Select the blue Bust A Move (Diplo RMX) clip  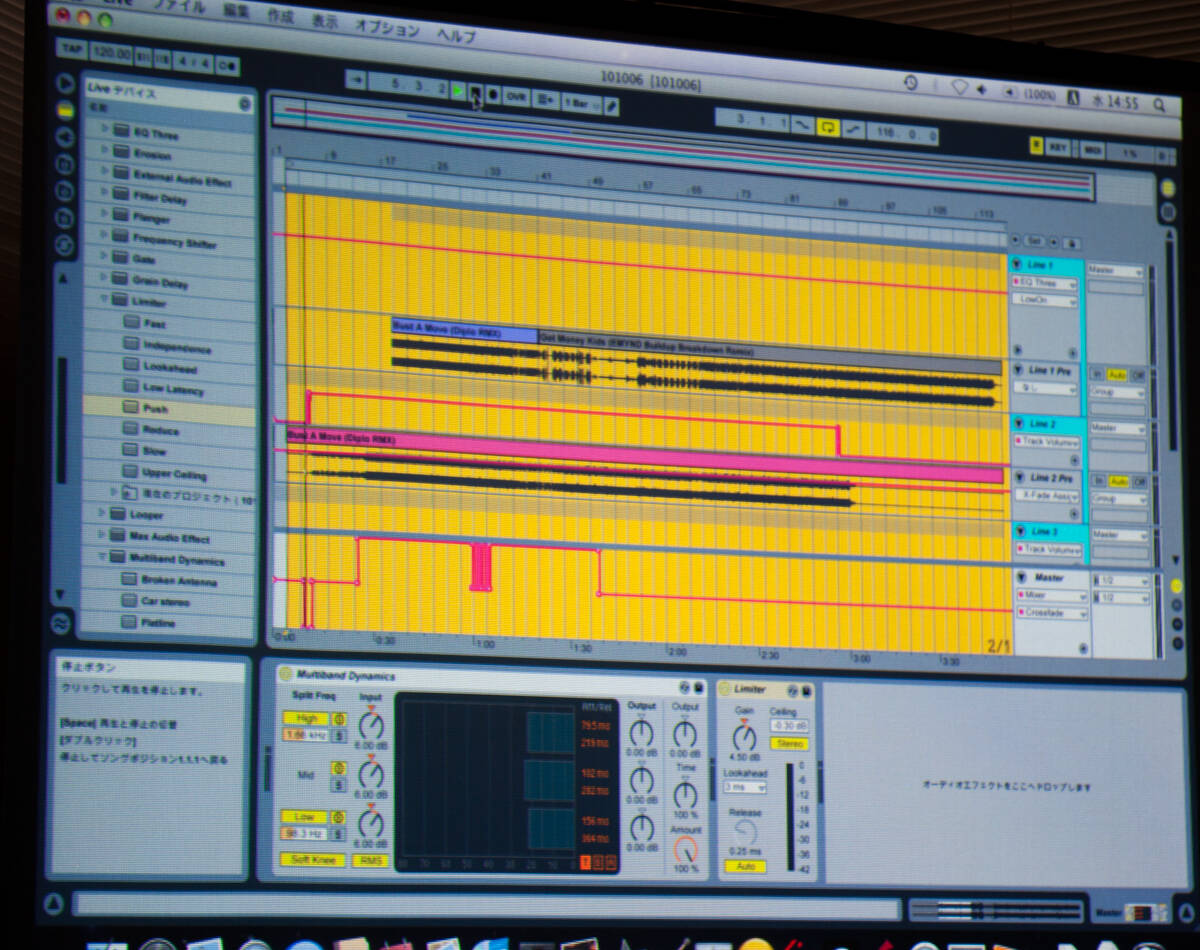(x=465, y=331)
